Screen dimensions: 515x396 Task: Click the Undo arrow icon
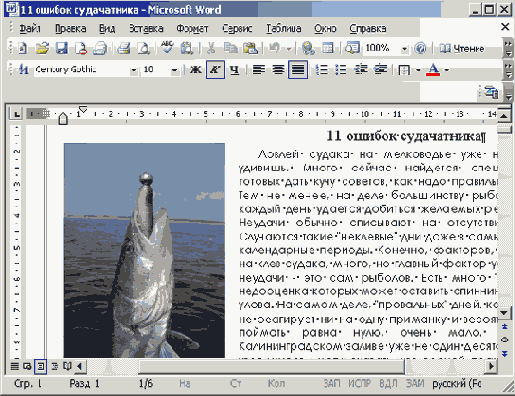click(x=275, y=48)
